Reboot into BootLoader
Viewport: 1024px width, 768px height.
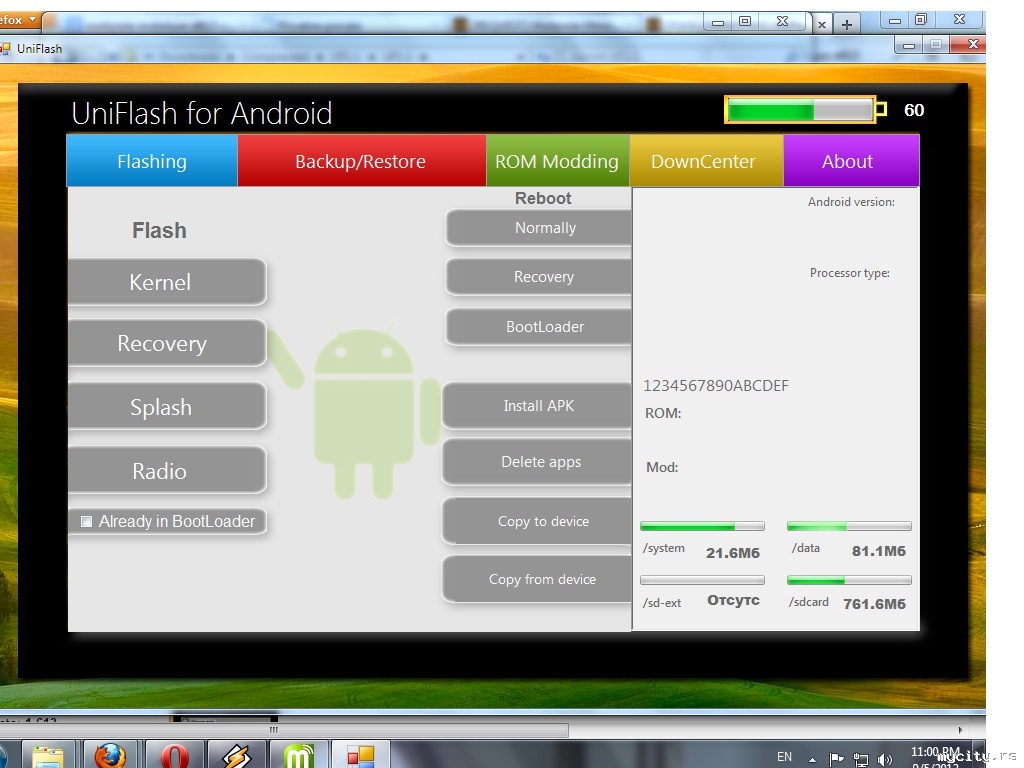pos(539,327)
